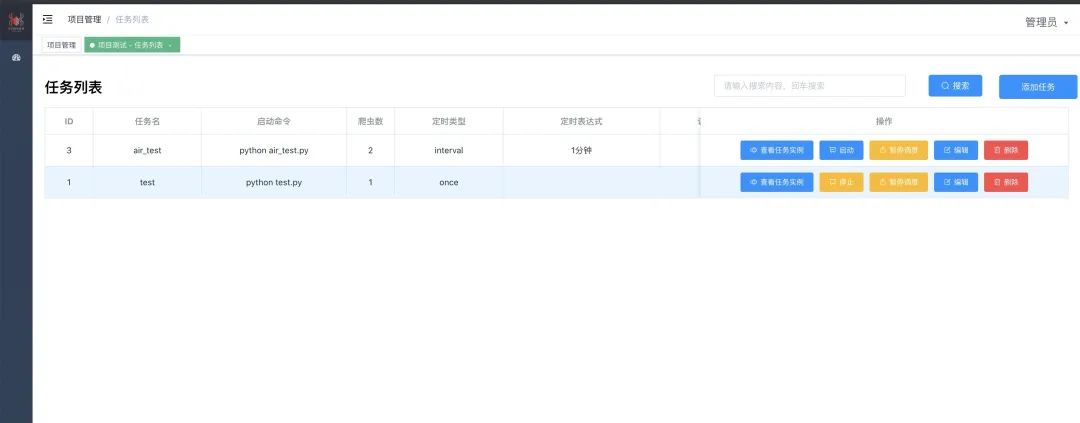Delete the air_test task
The image size is (1080, 423).
pos(1005,150)
